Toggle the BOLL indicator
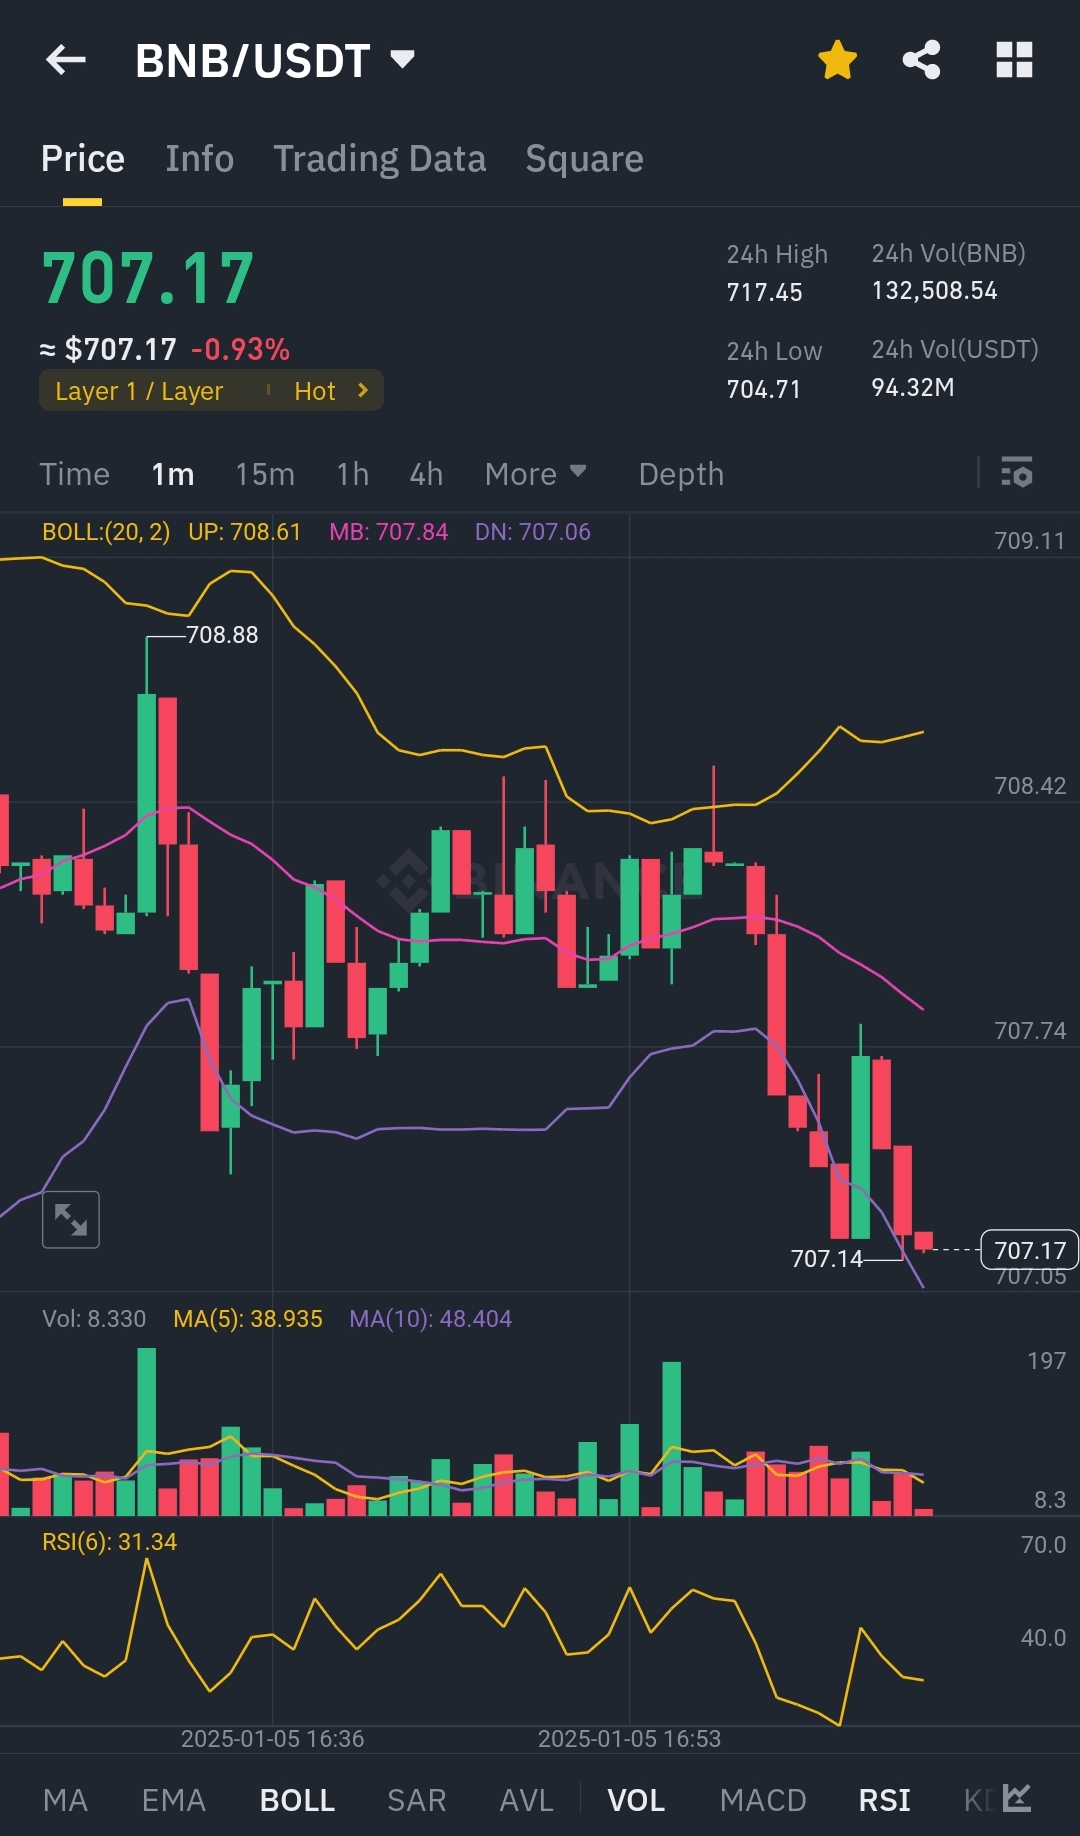 click(x=297, y=1800)
